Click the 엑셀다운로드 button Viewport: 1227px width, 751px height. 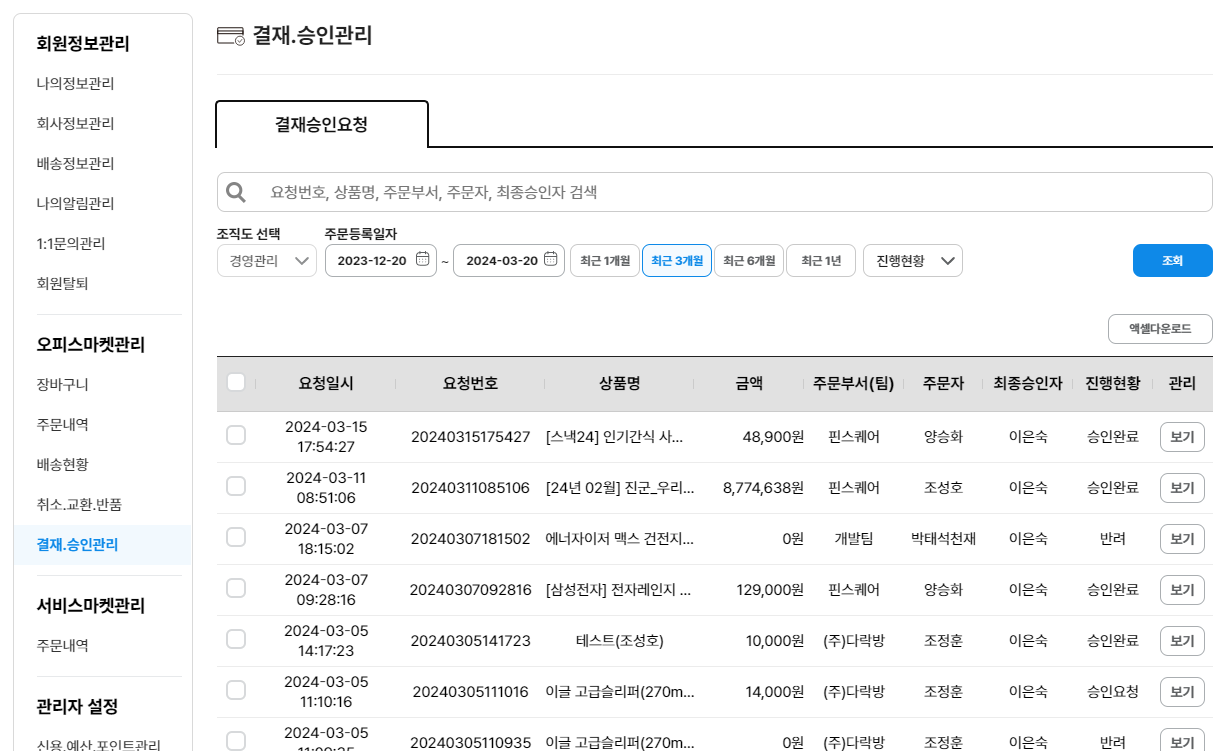click(x=1159, y=329)
